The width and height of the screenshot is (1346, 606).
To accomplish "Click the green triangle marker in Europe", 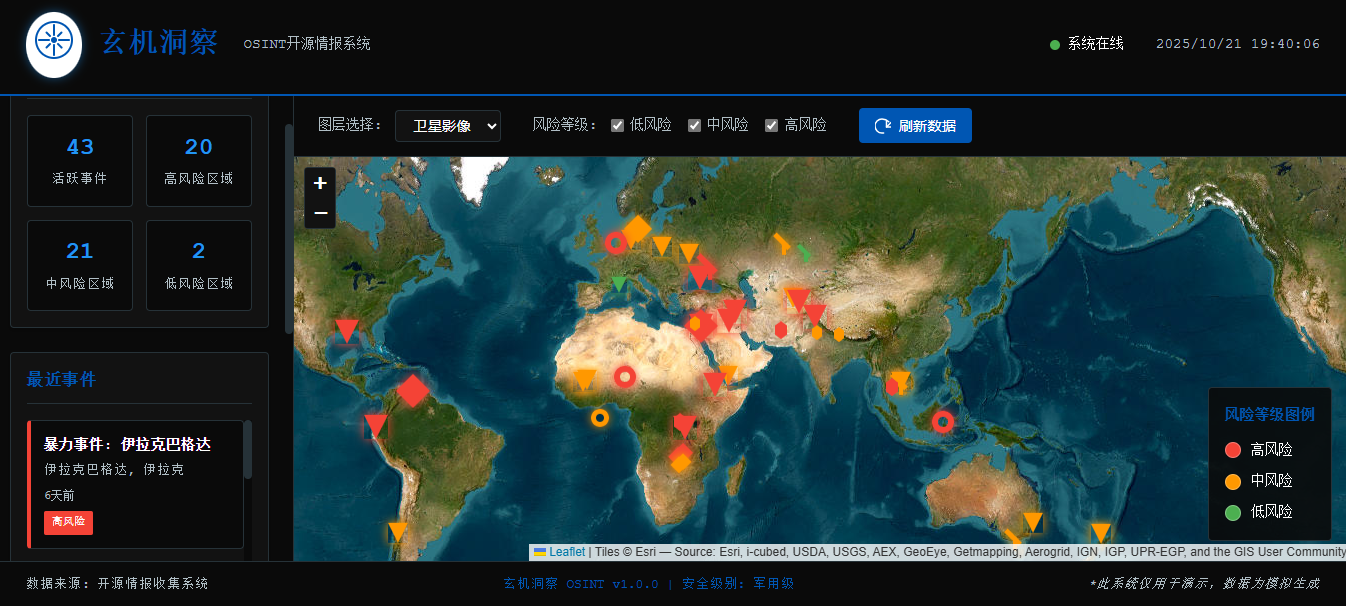I will [619, 284].
